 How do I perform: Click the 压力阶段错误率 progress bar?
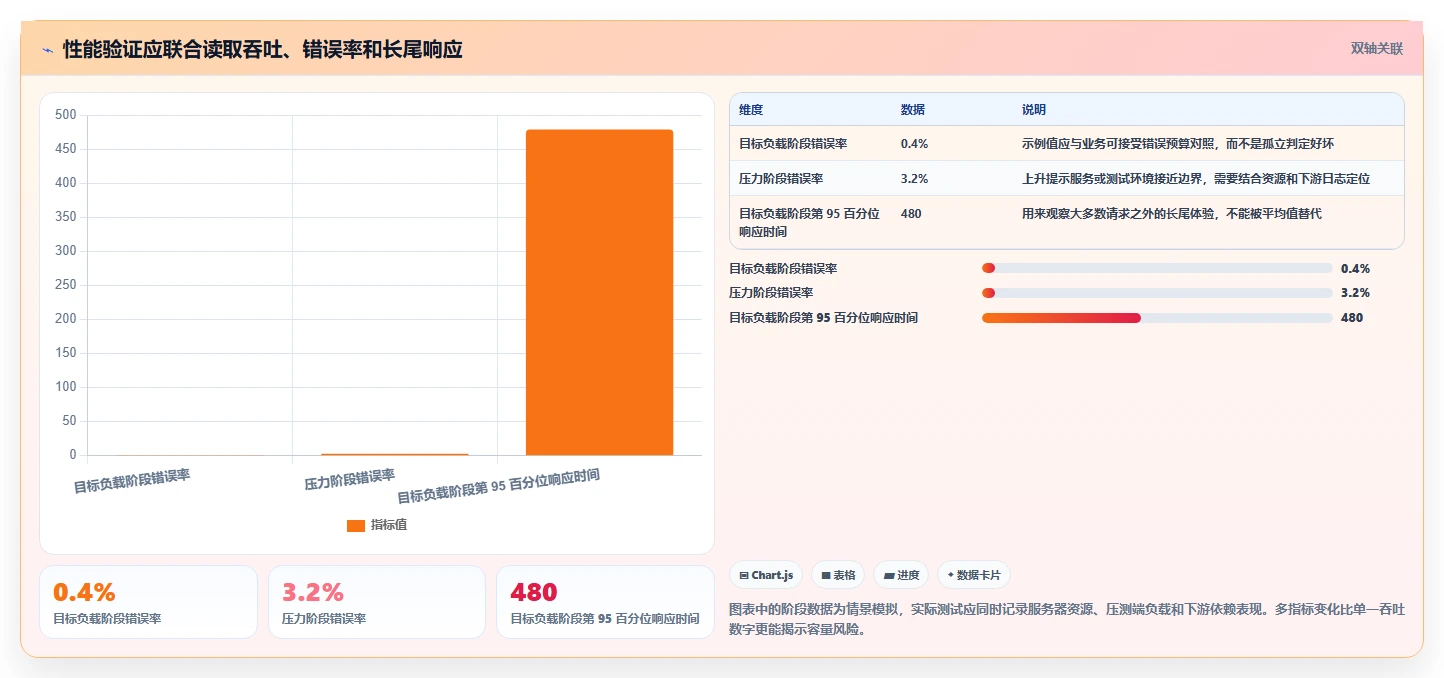click(1157, 293)
